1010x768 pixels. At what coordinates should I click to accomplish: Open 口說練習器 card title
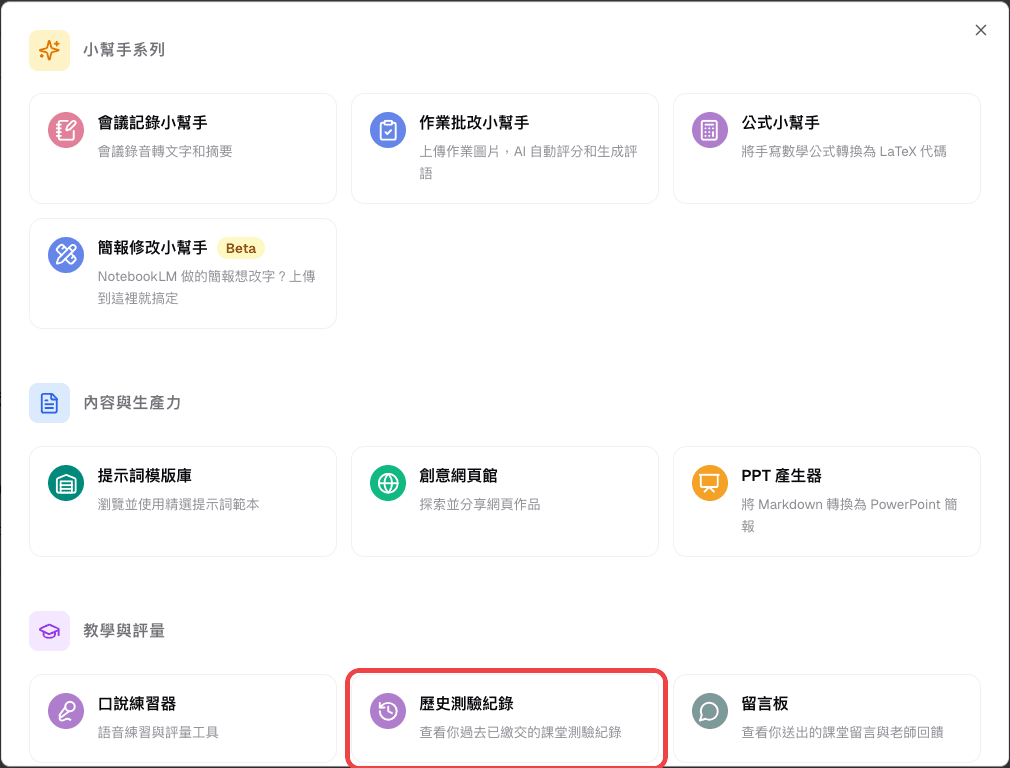(137, 704)
